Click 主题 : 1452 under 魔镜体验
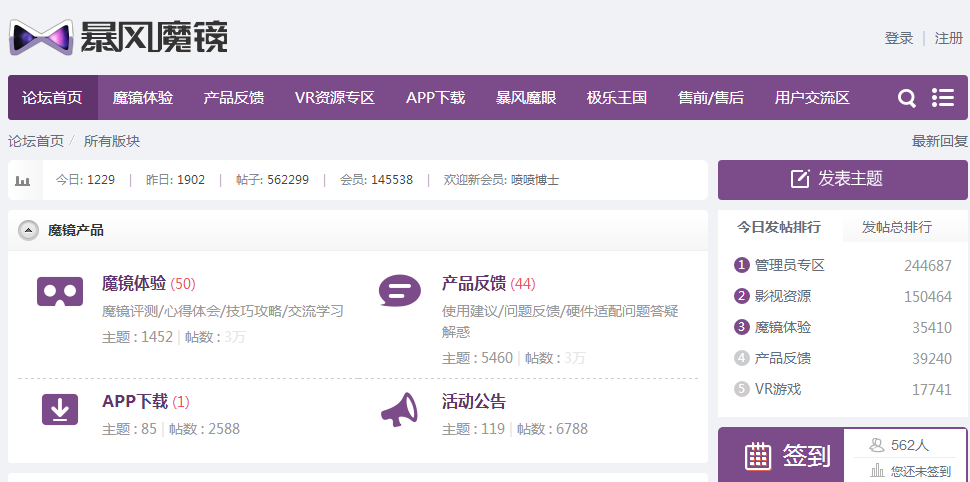 137,337
